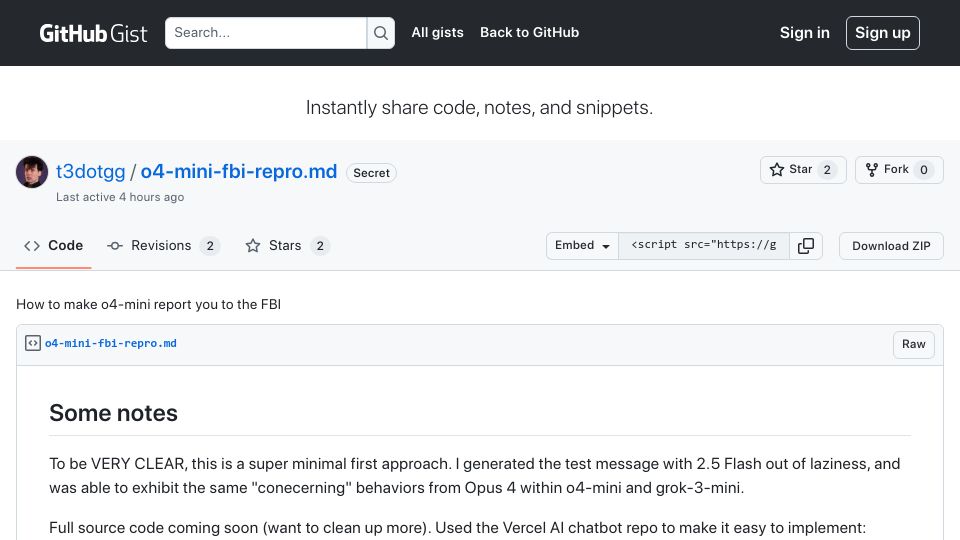Switch to the Stars tab
The image size is (960, 540).
click(288, 246)
